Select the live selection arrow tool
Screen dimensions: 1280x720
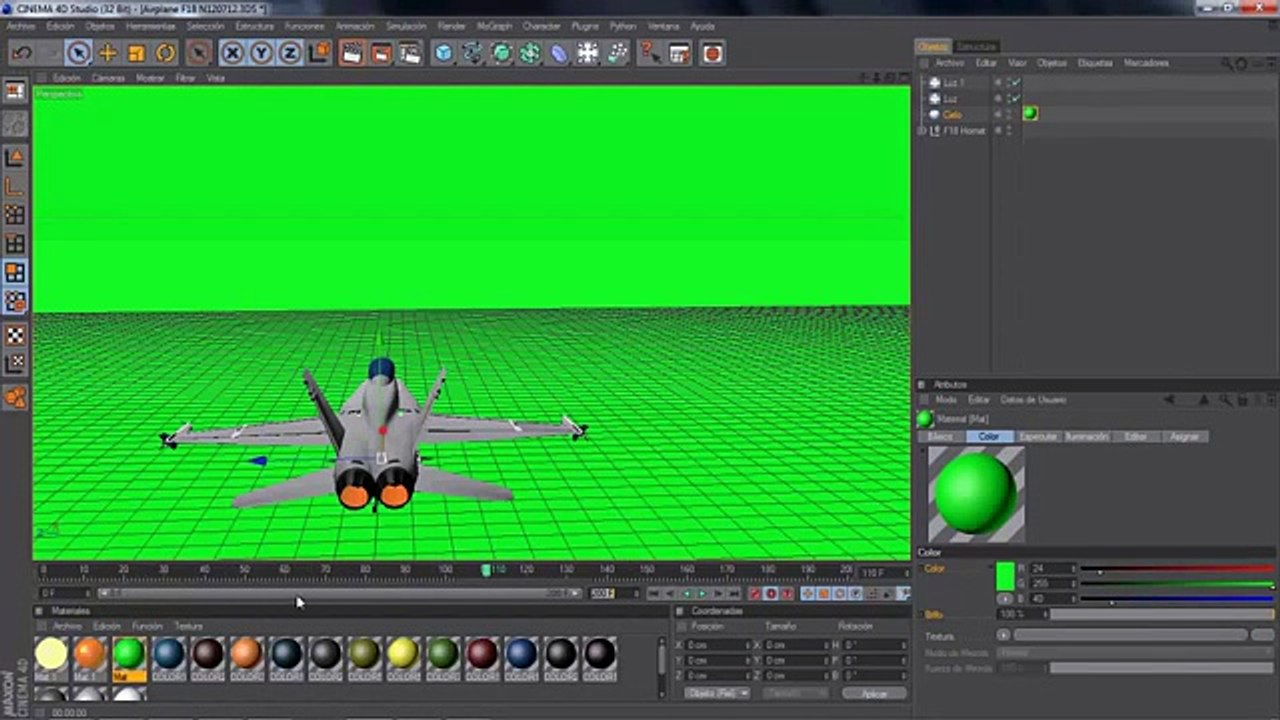[78, 53]
